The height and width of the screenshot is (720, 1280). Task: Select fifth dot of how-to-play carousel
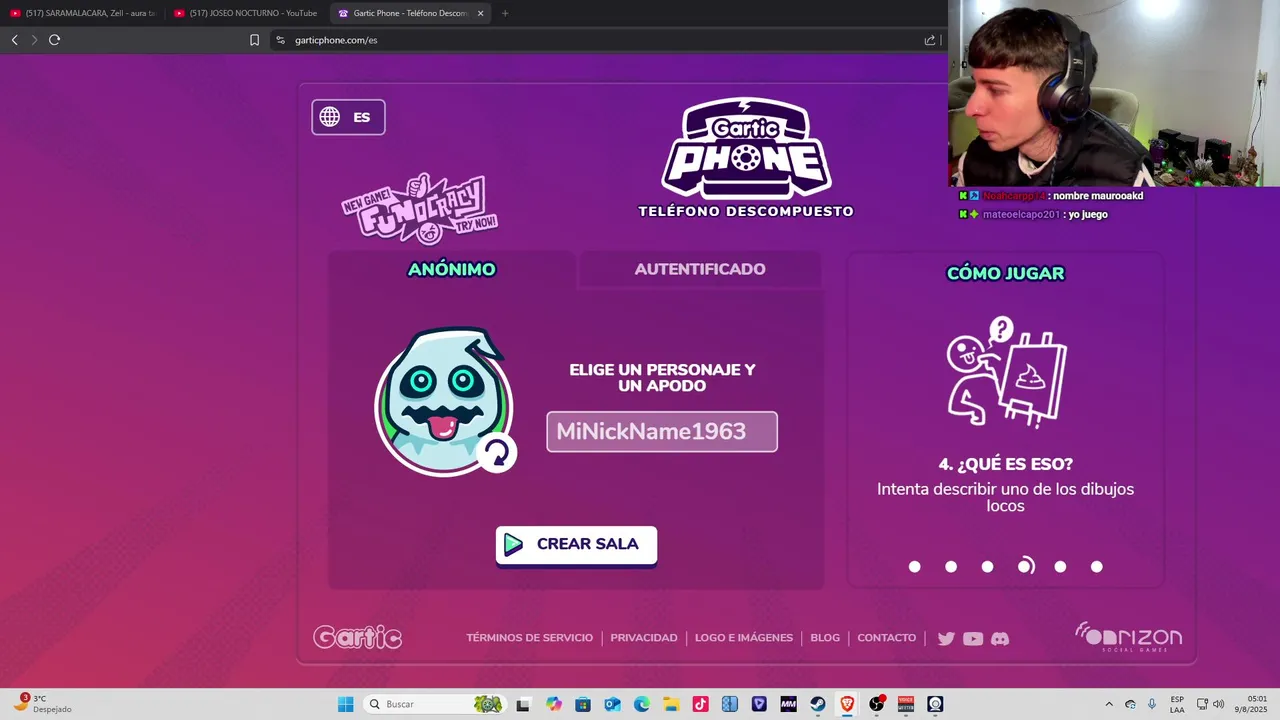coord(1060,567)
